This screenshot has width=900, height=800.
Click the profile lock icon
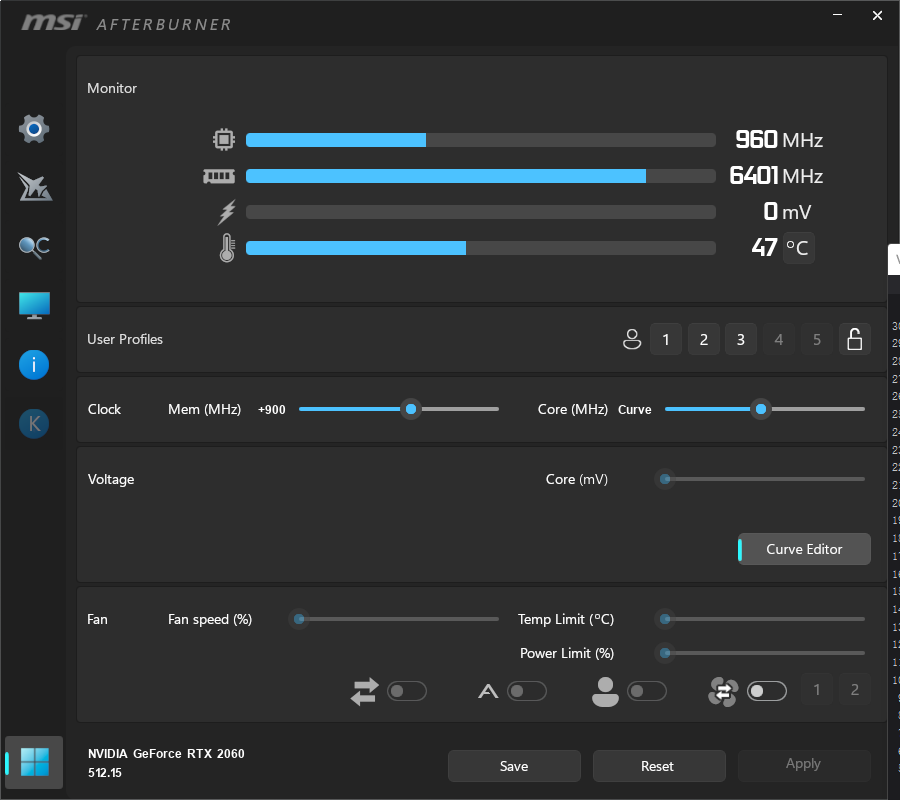coord(855,339)
